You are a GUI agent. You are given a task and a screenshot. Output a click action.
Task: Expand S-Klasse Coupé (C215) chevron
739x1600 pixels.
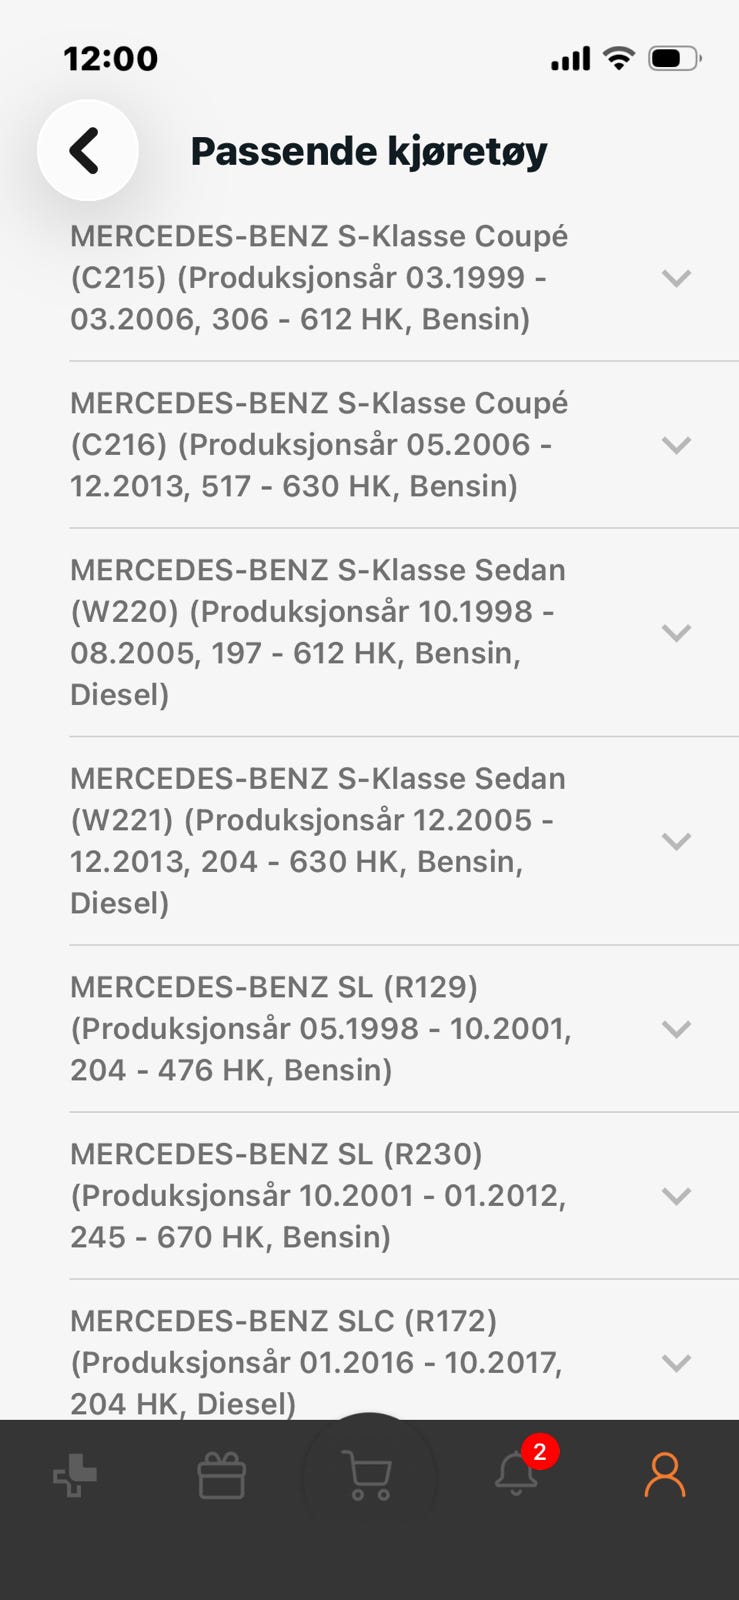[677, 278]
